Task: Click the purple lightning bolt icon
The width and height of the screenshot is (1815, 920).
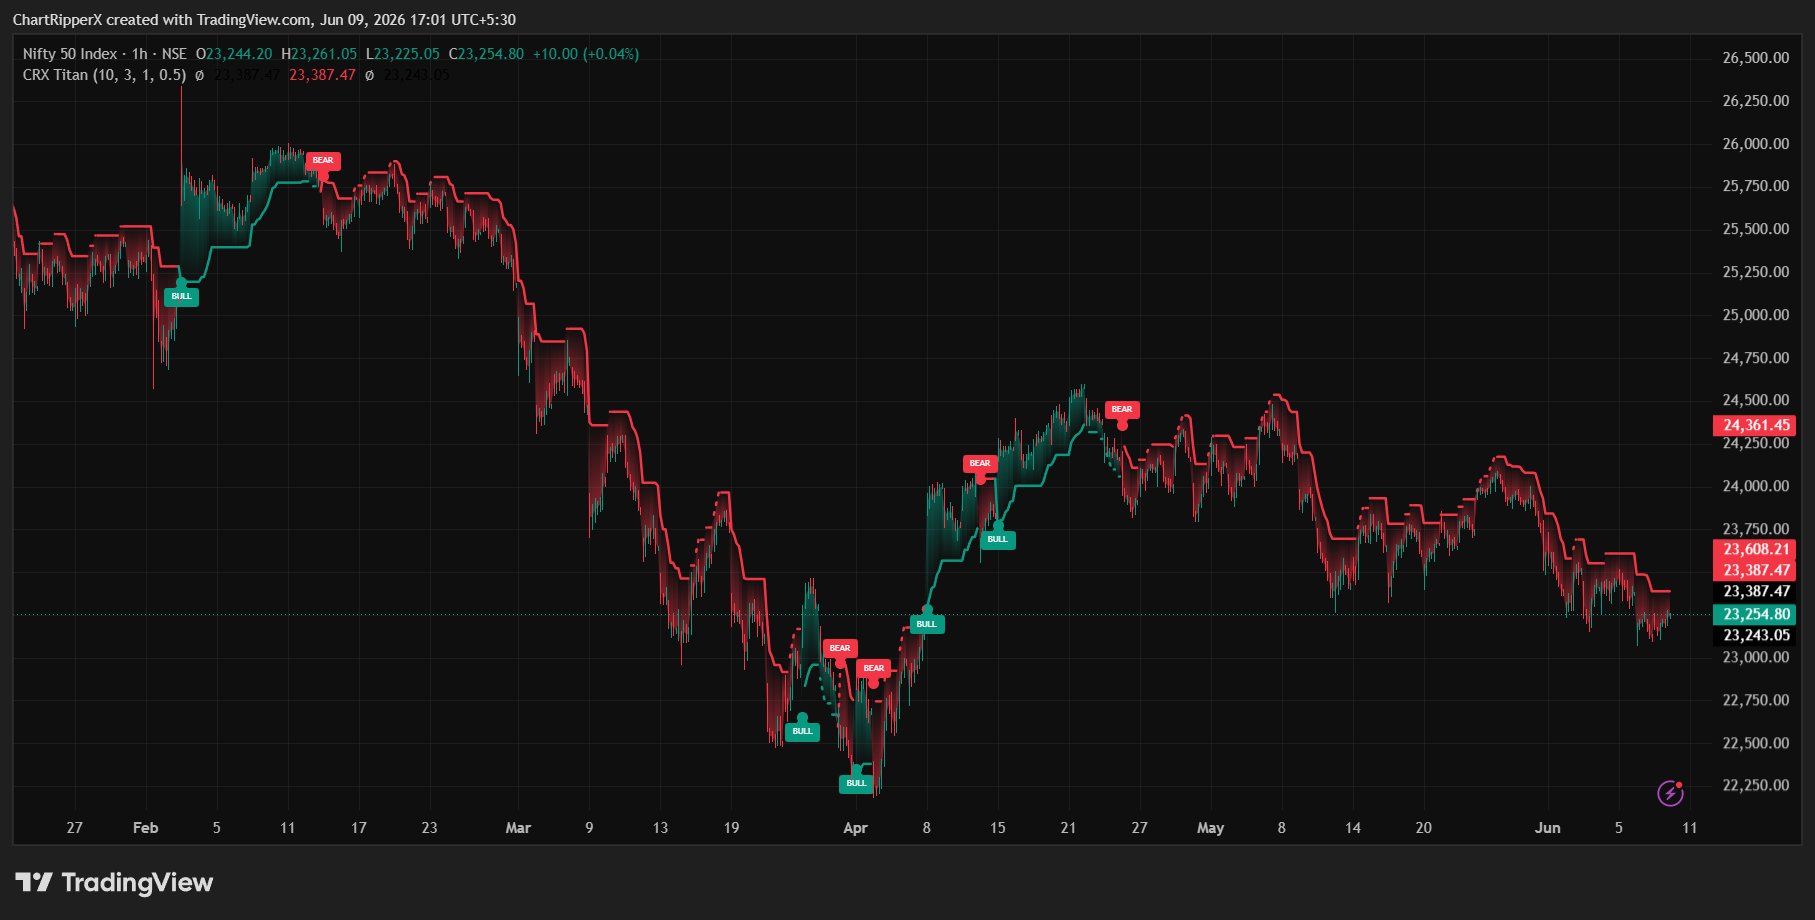Action: [1670, 793]
